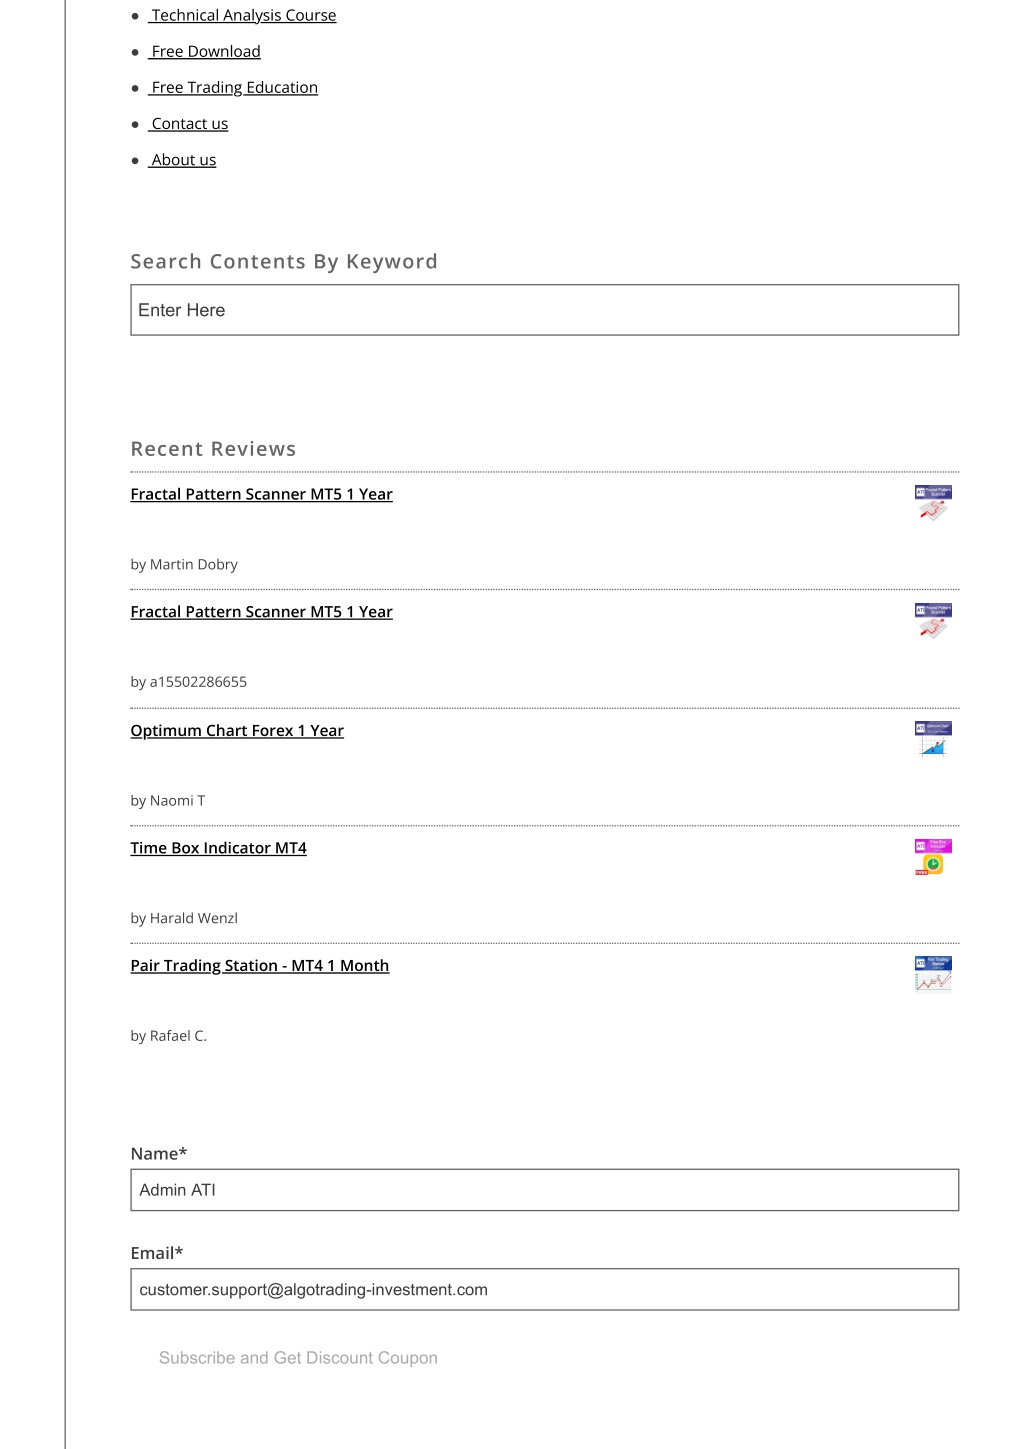
Task: Click the Name input field
Action: (x=545, y=1190)
